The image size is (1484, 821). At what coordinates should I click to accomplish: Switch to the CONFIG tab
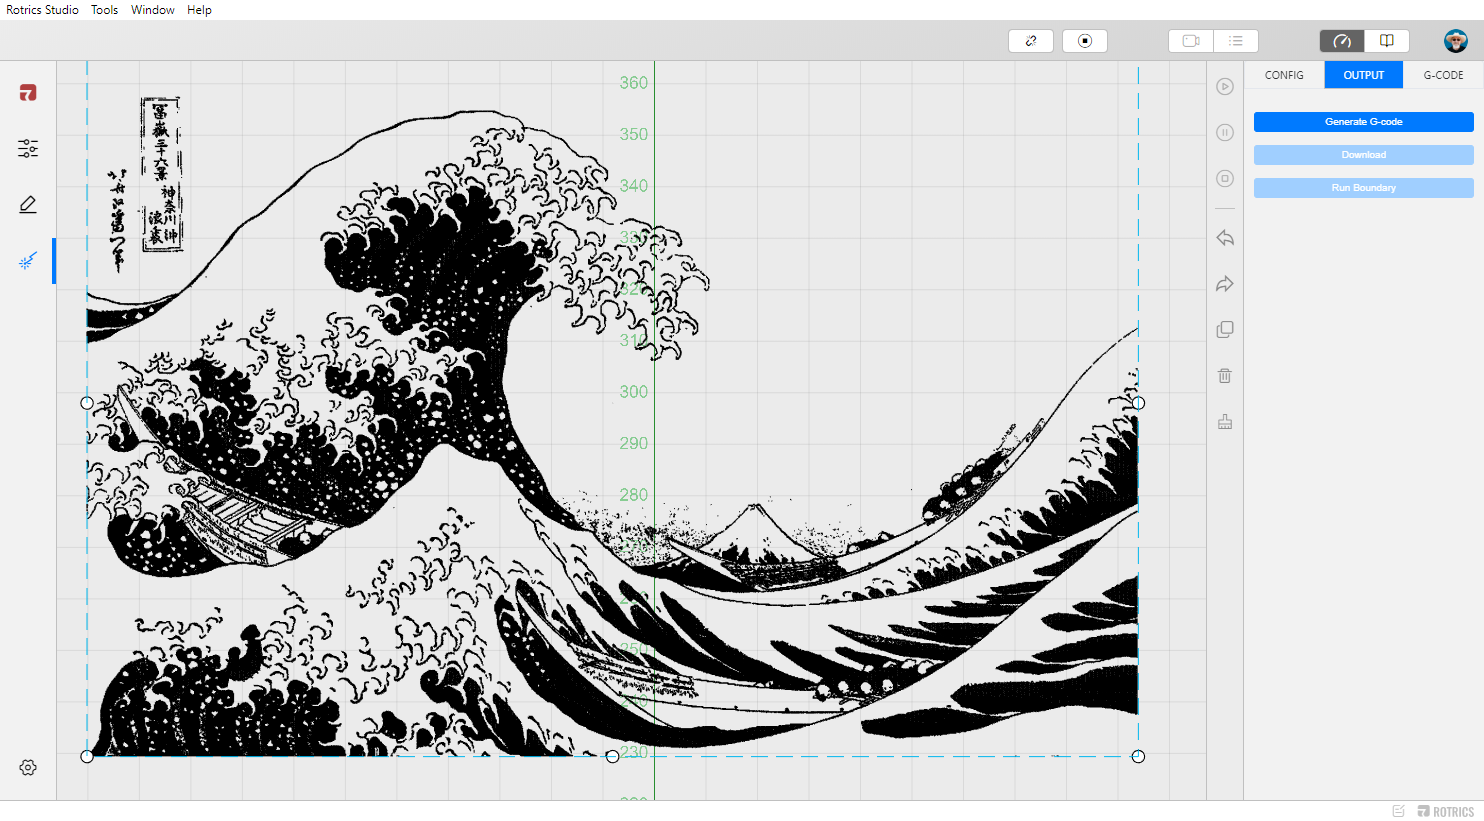1284,75
